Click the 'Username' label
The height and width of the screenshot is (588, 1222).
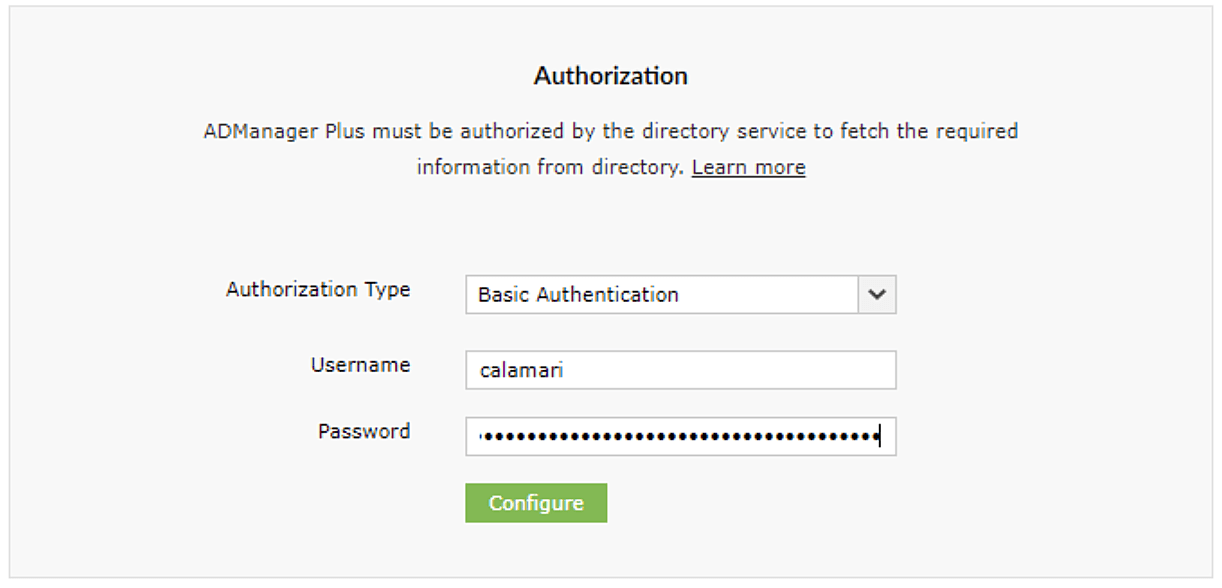pyautogui.click(x=360, y=365)
